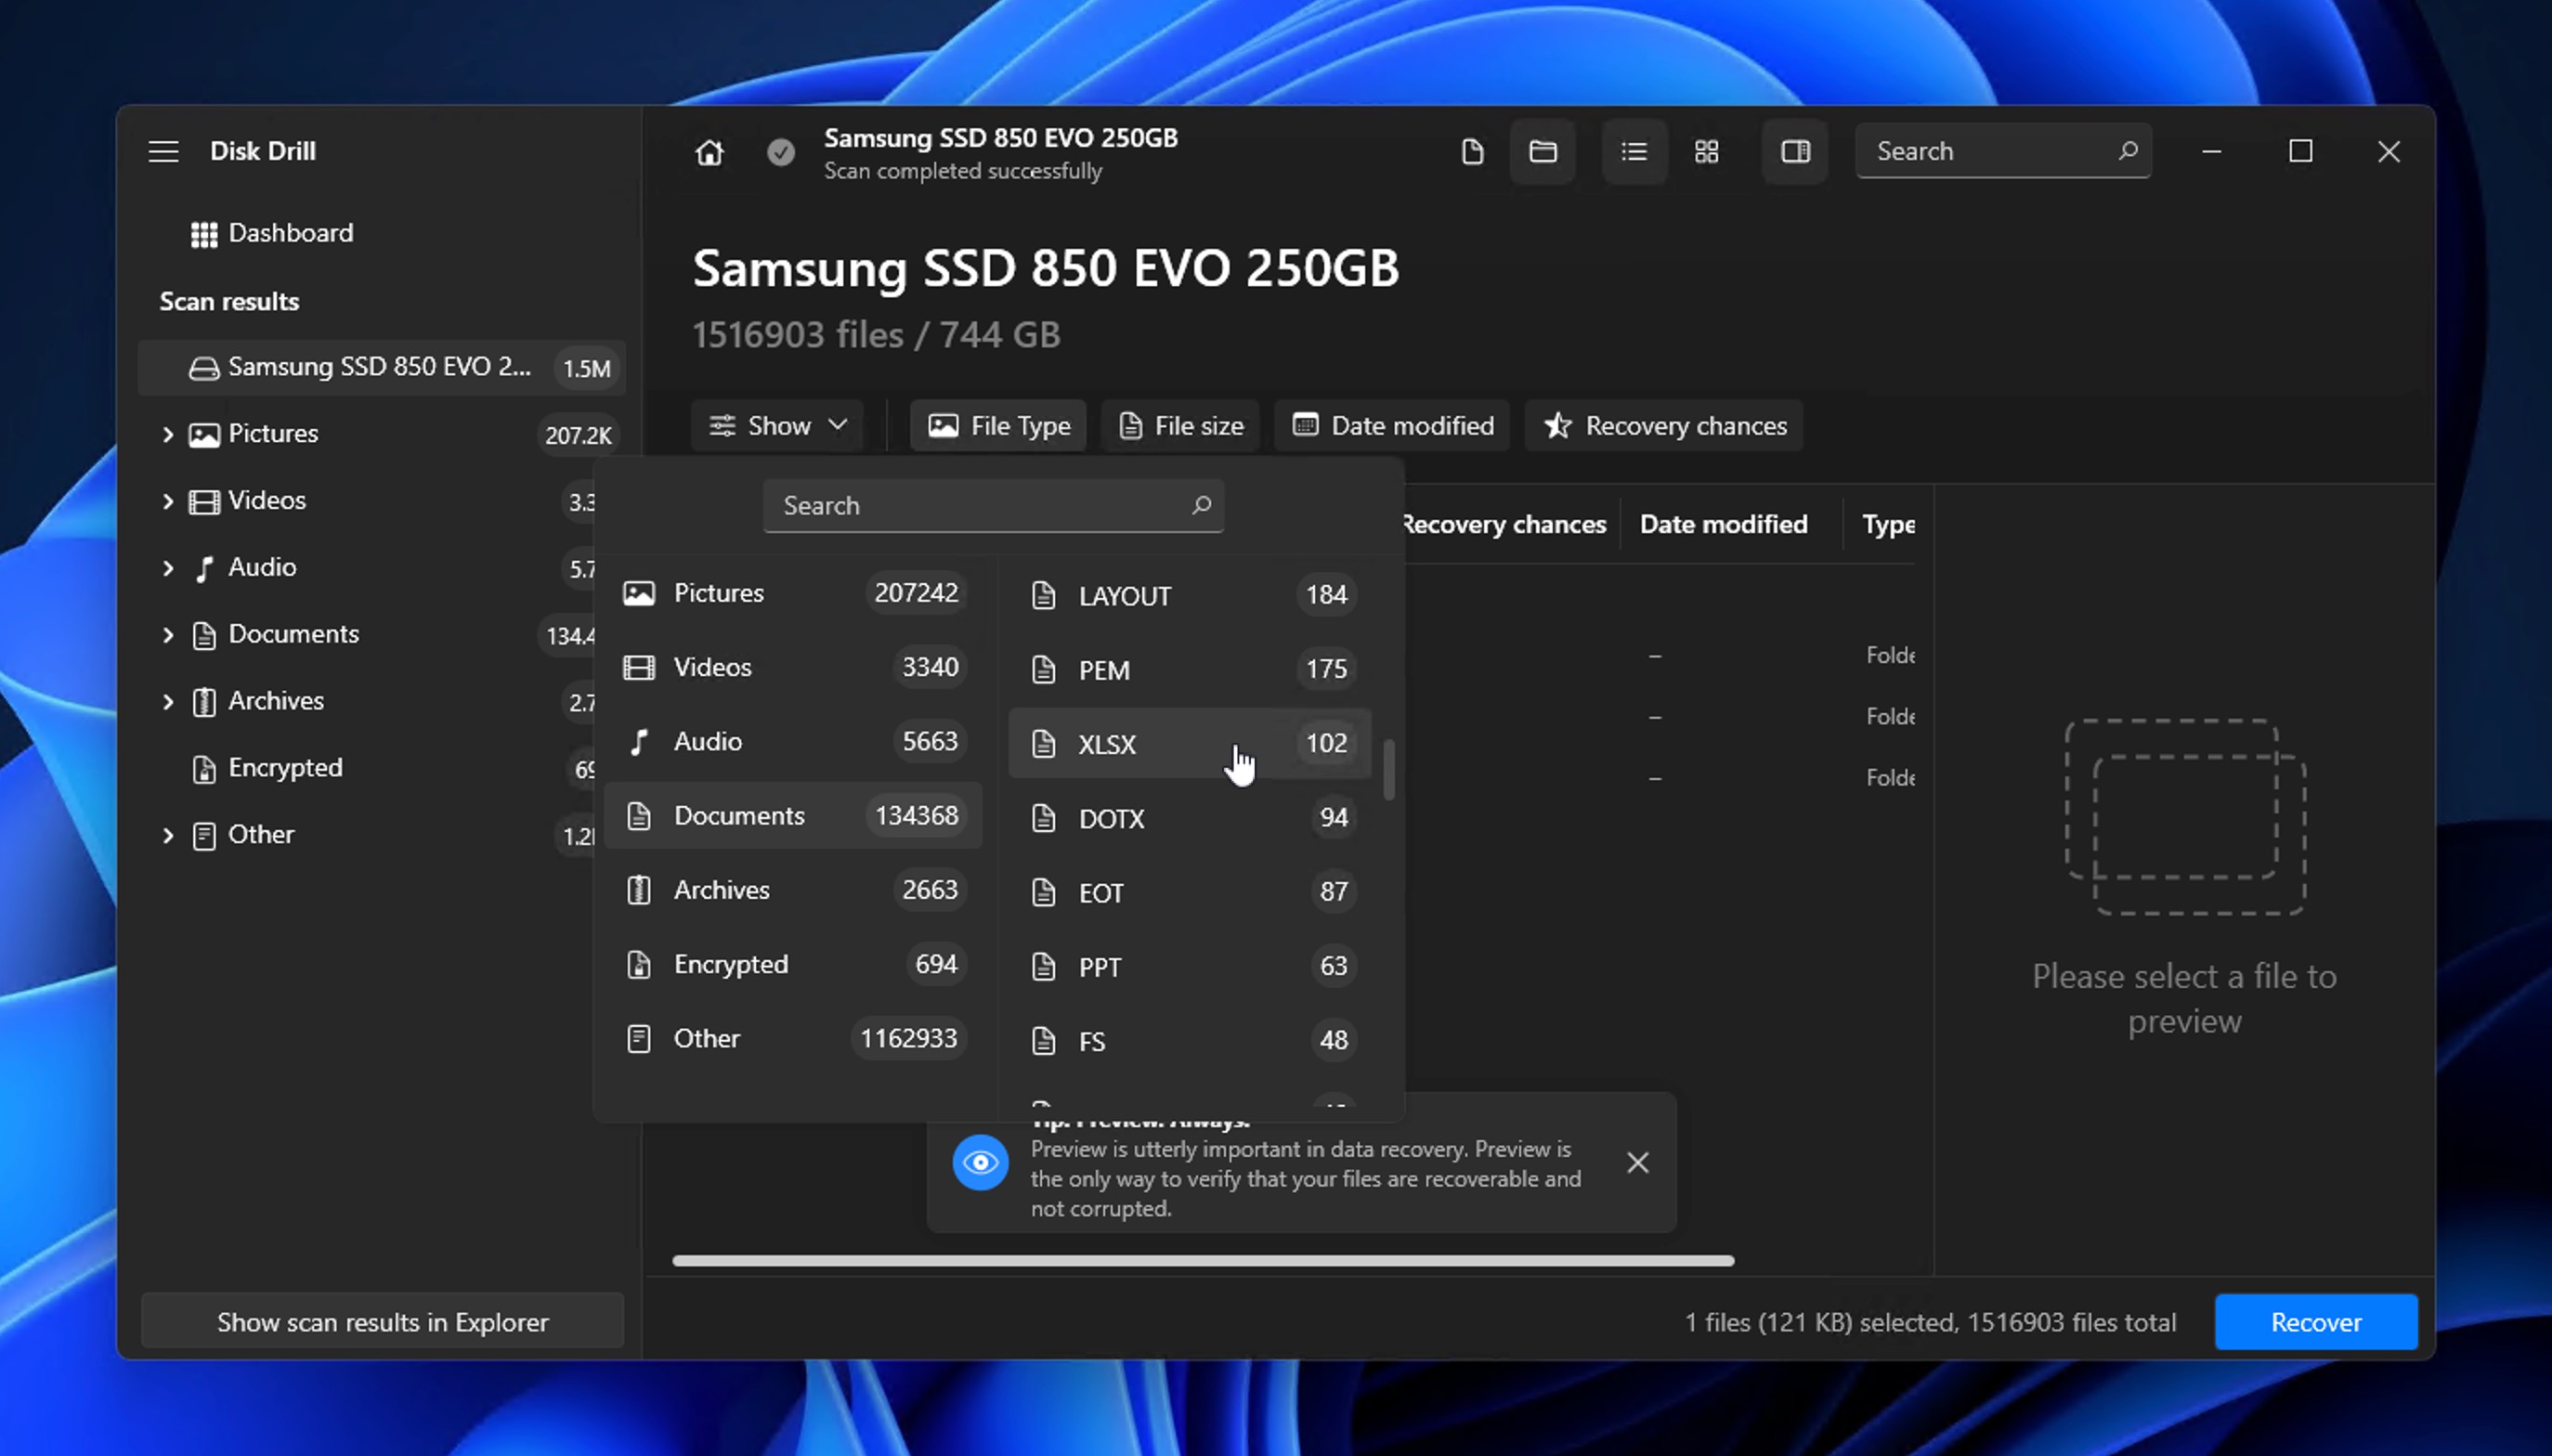Focus the file type popup Search field
Viewport: 2552px width, 1456px height.
tap(993, 505)
